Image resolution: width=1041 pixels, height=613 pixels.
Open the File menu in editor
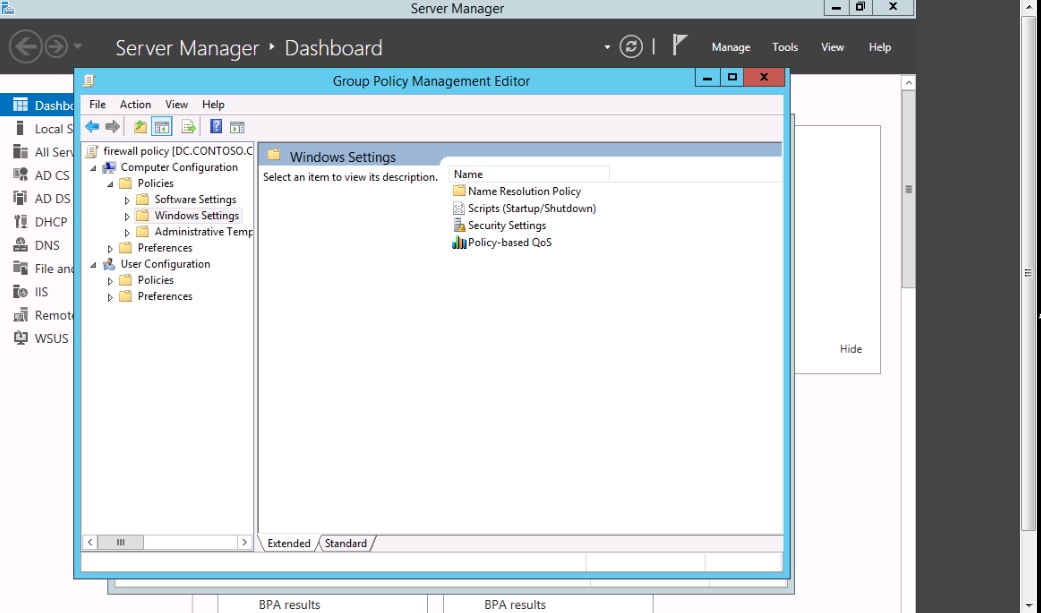(97, 104)
